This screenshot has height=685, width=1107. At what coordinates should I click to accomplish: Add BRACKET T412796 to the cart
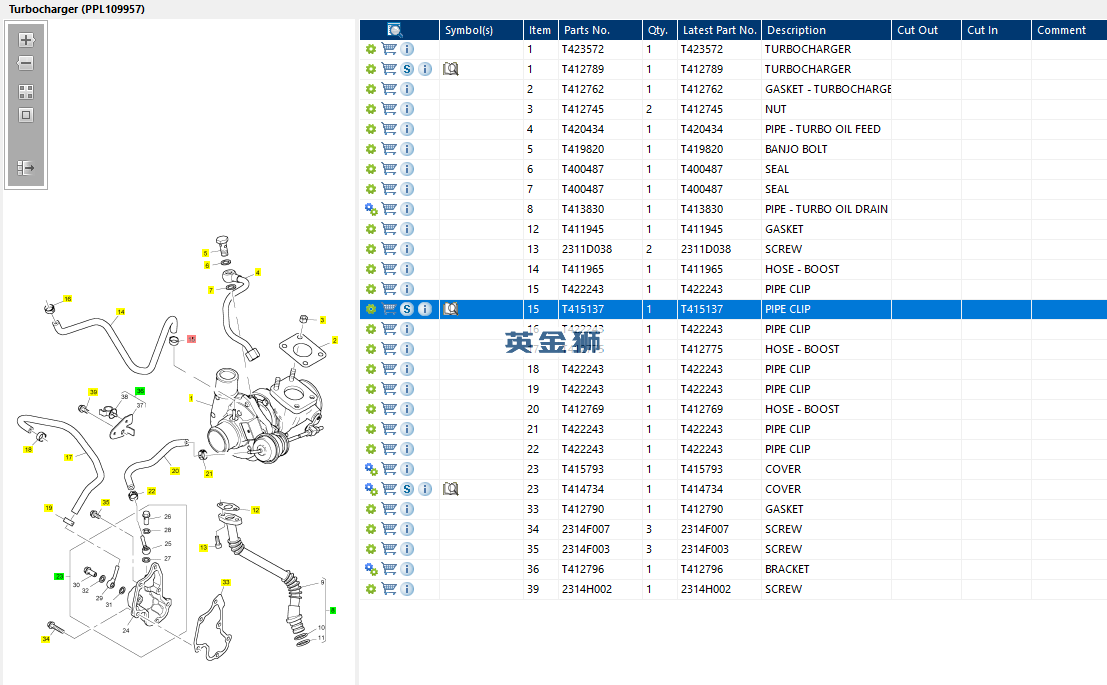(x=389, y=569)
